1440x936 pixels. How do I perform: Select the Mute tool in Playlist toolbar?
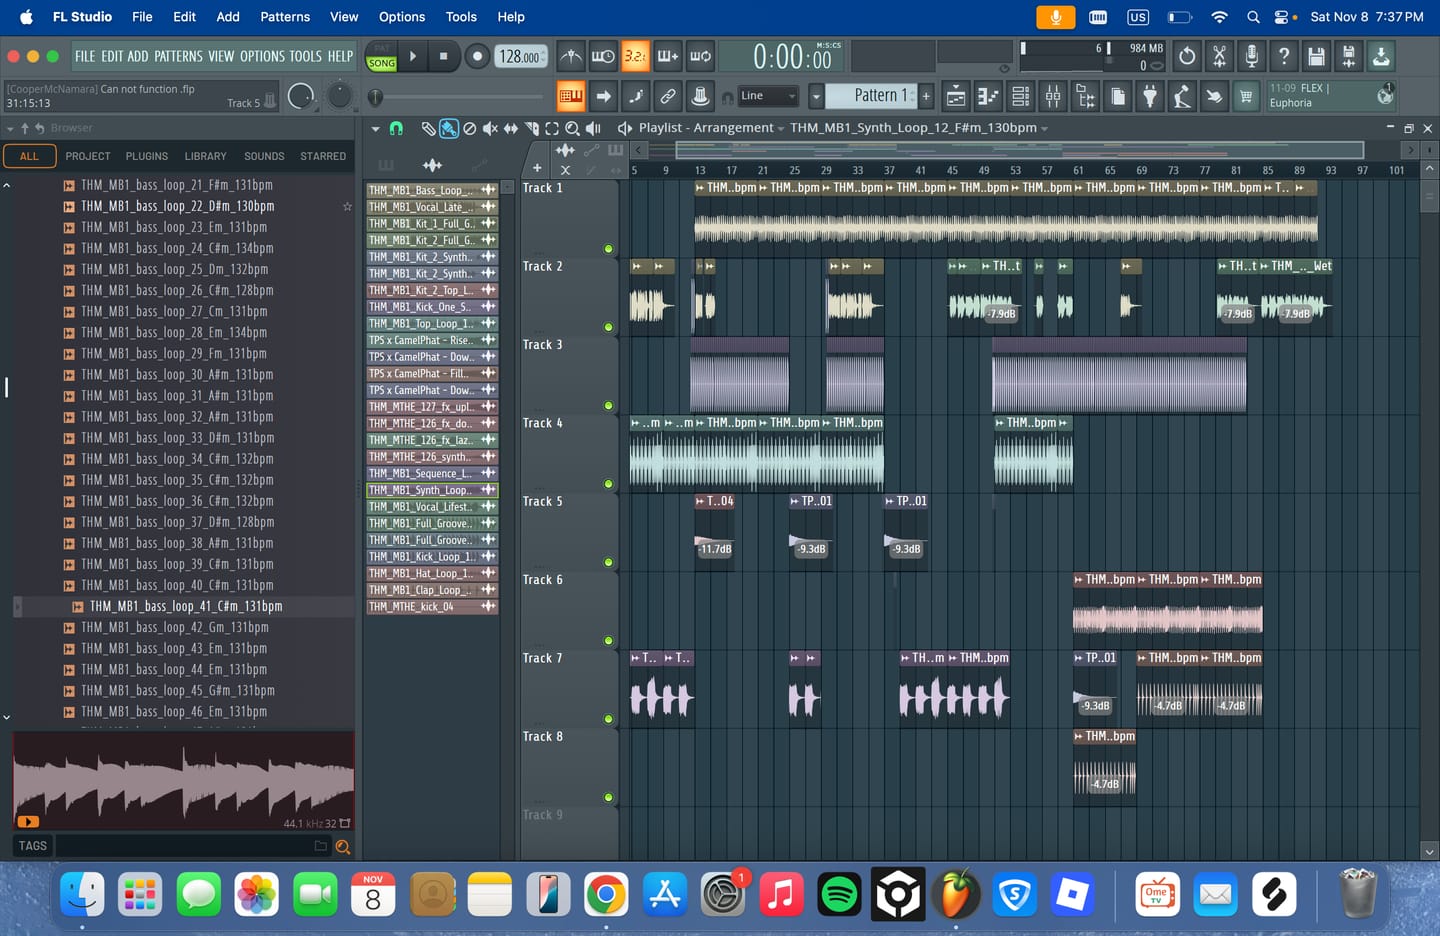(x=490, y=128)
